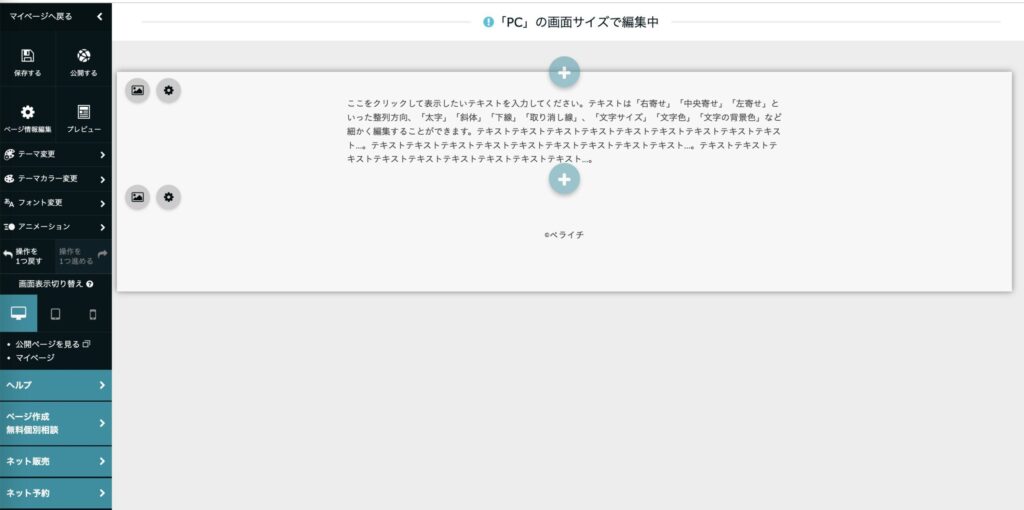This screenshot has height=510, width=1024.
Task: Expand the テーマカラー変更 menu
Action: [x=55, y=179]
